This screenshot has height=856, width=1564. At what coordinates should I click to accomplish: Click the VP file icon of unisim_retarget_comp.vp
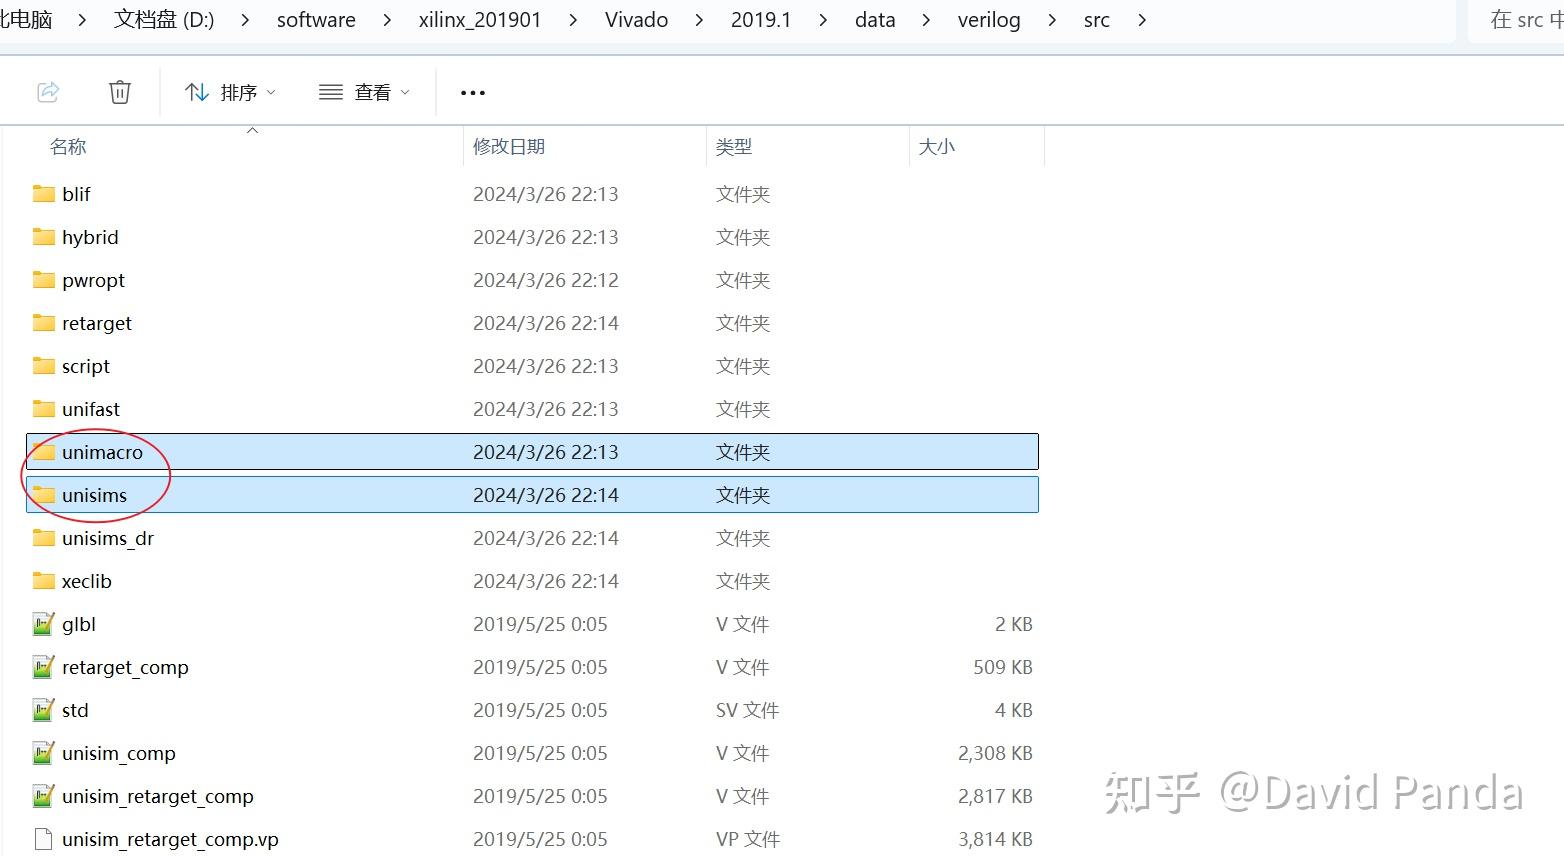(x=42, y=839)
